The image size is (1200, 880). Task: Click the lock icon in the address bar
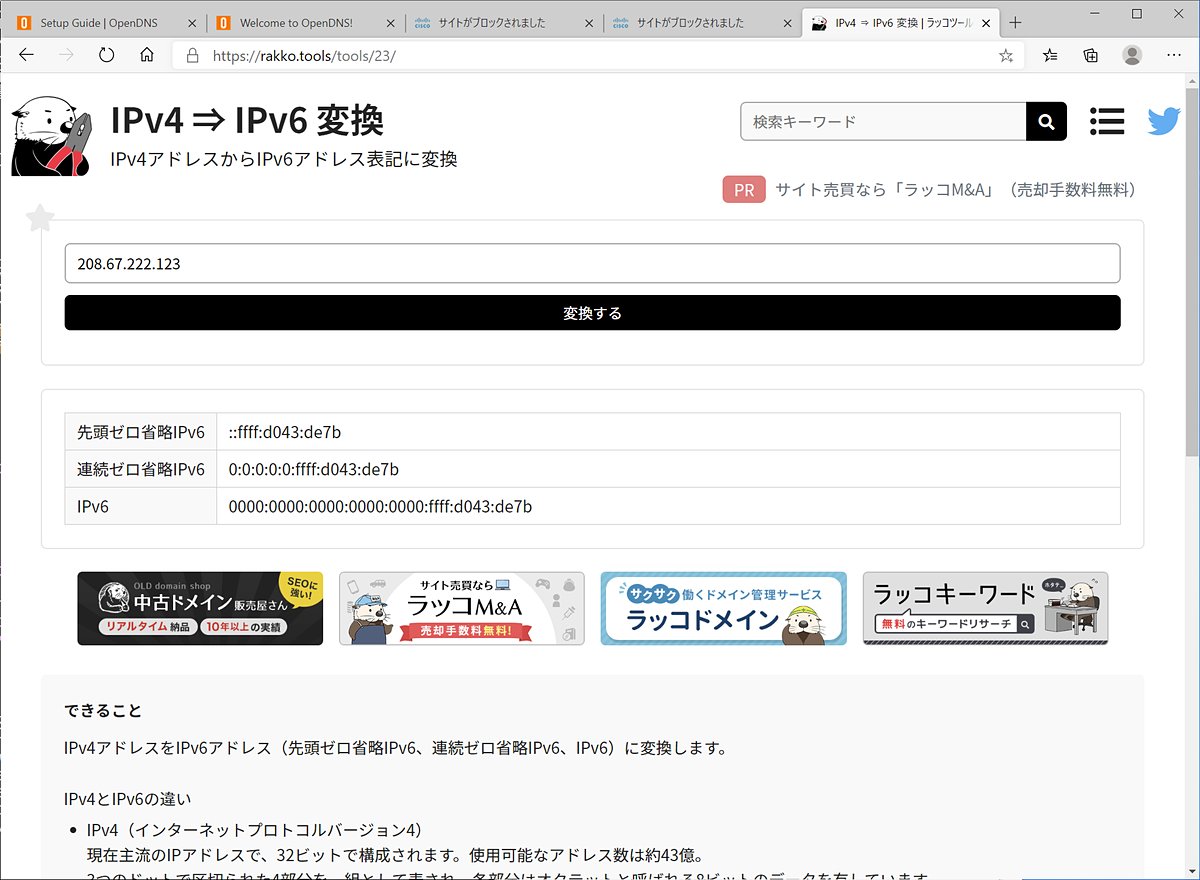click(193, 55)
